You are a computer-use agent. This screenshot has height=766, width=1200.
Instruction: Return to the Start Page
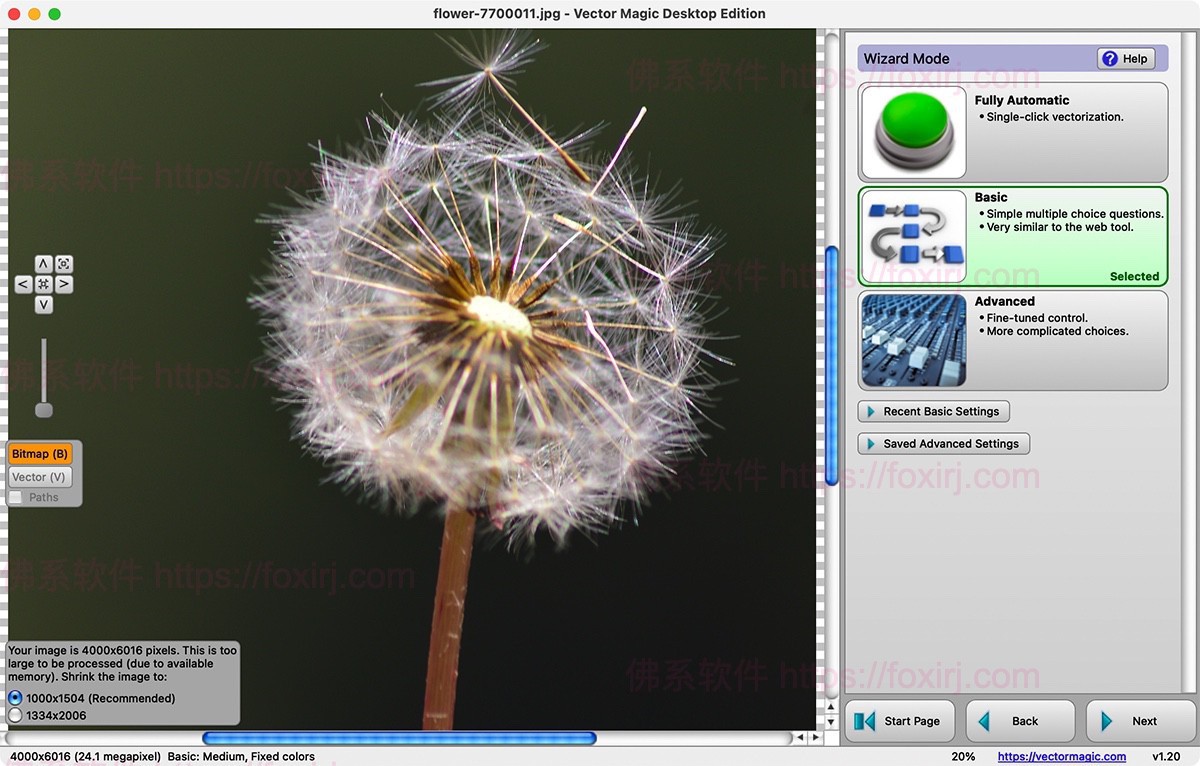tap(899, 720)
